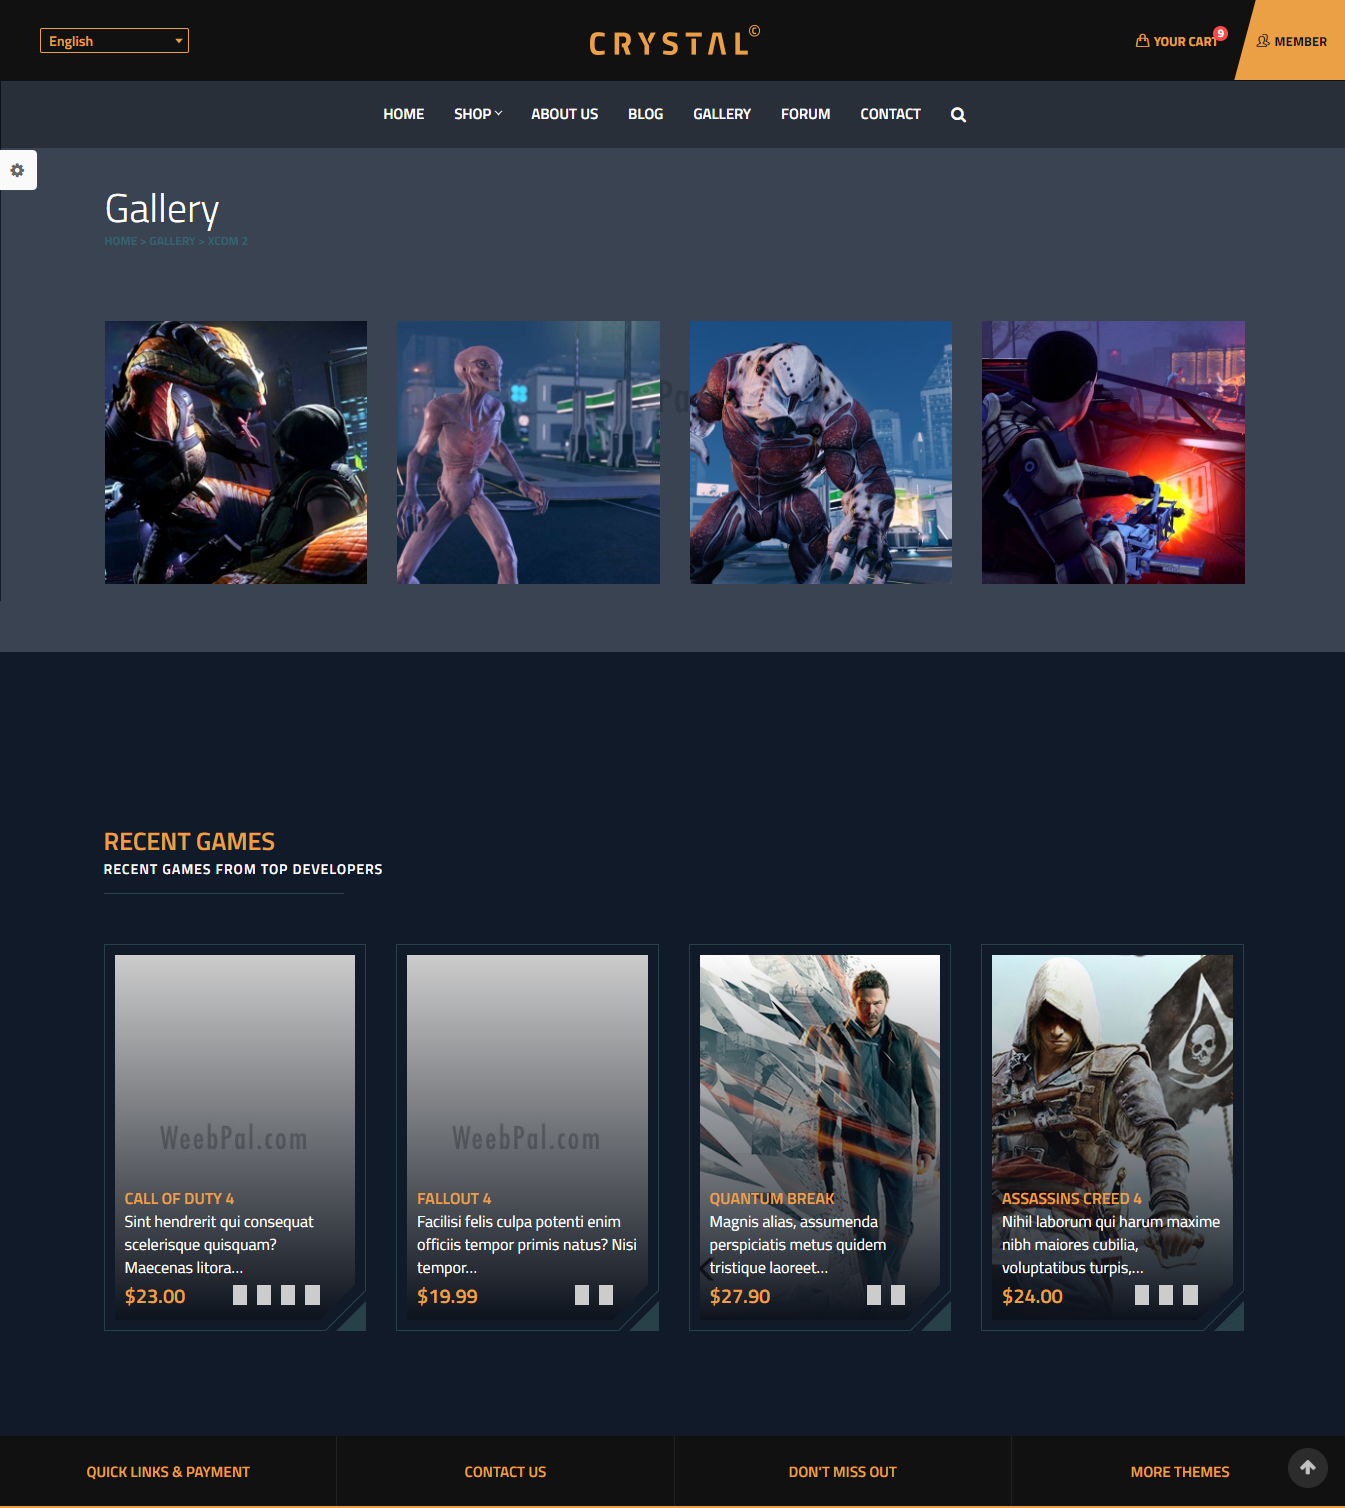
Task: Open the armored Berserker gallery image
Action: (821, 452)
